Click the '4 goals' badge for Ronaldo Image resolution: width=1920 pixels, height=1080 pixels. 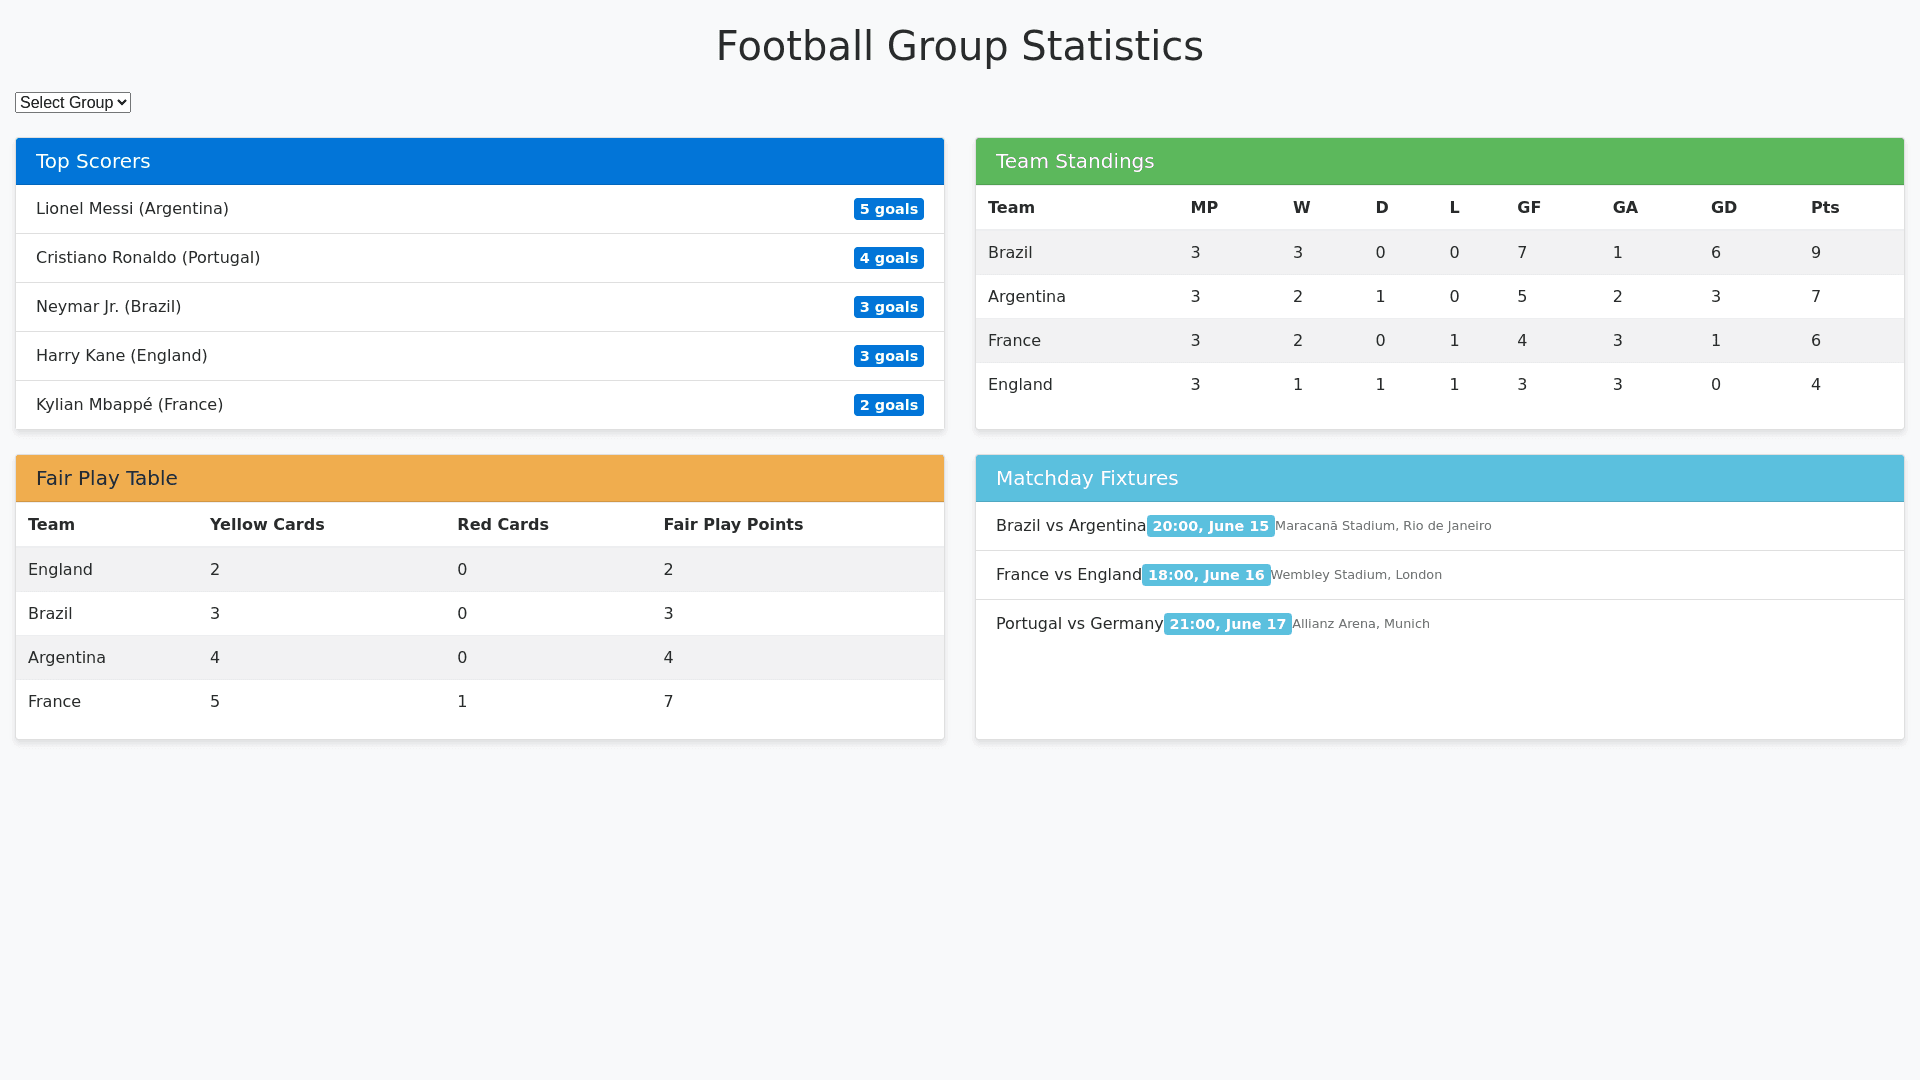click(888, 258)
